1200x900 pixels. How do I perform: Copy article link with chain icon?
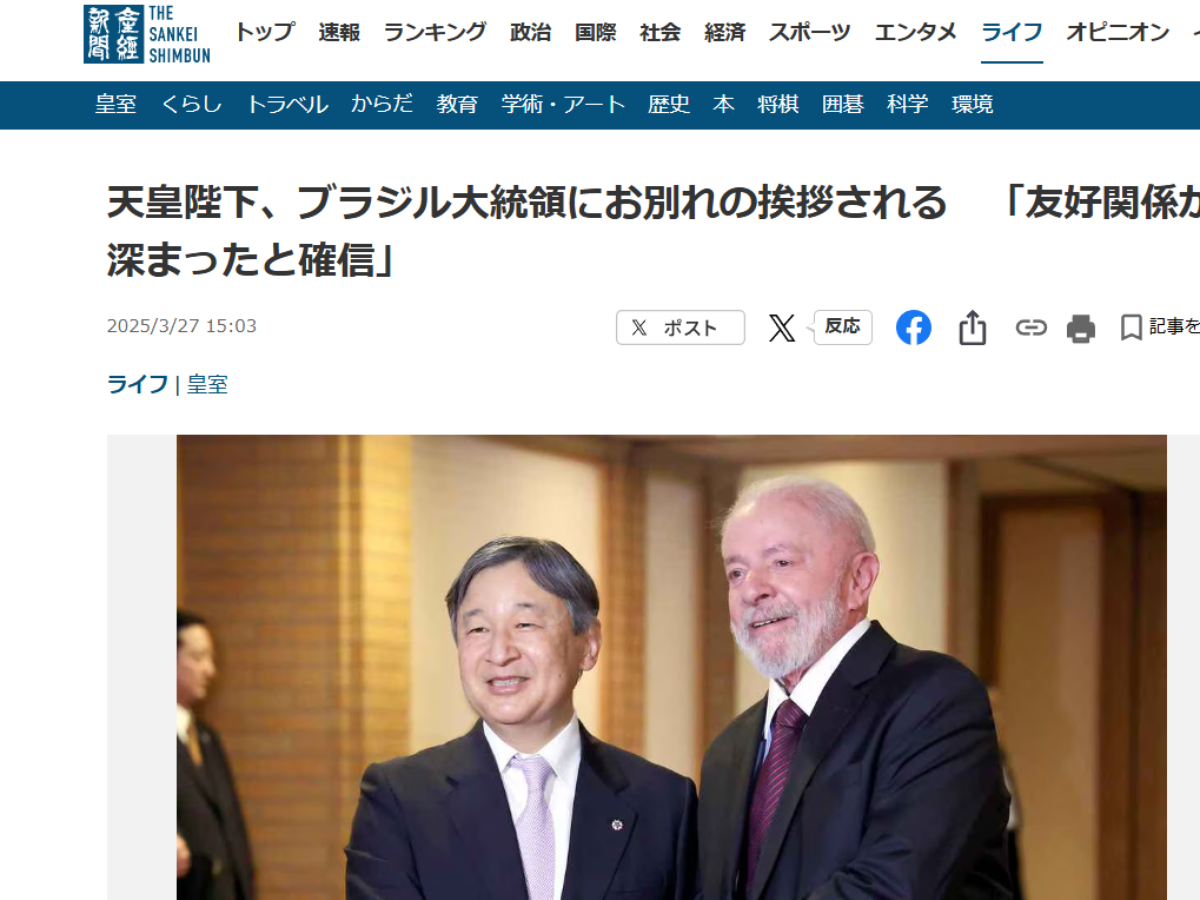point(1031,328)
